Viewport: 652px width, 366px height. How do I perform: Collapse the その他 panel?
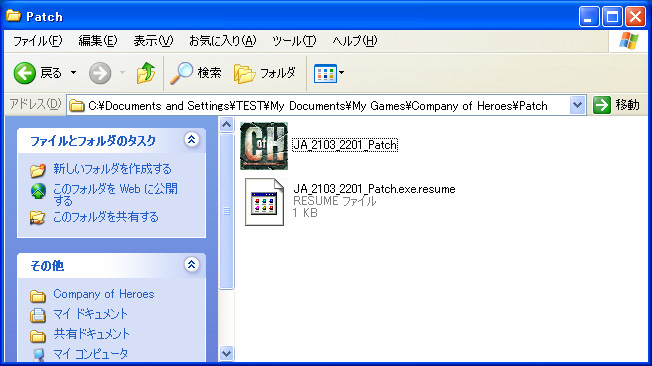(191, 265)
